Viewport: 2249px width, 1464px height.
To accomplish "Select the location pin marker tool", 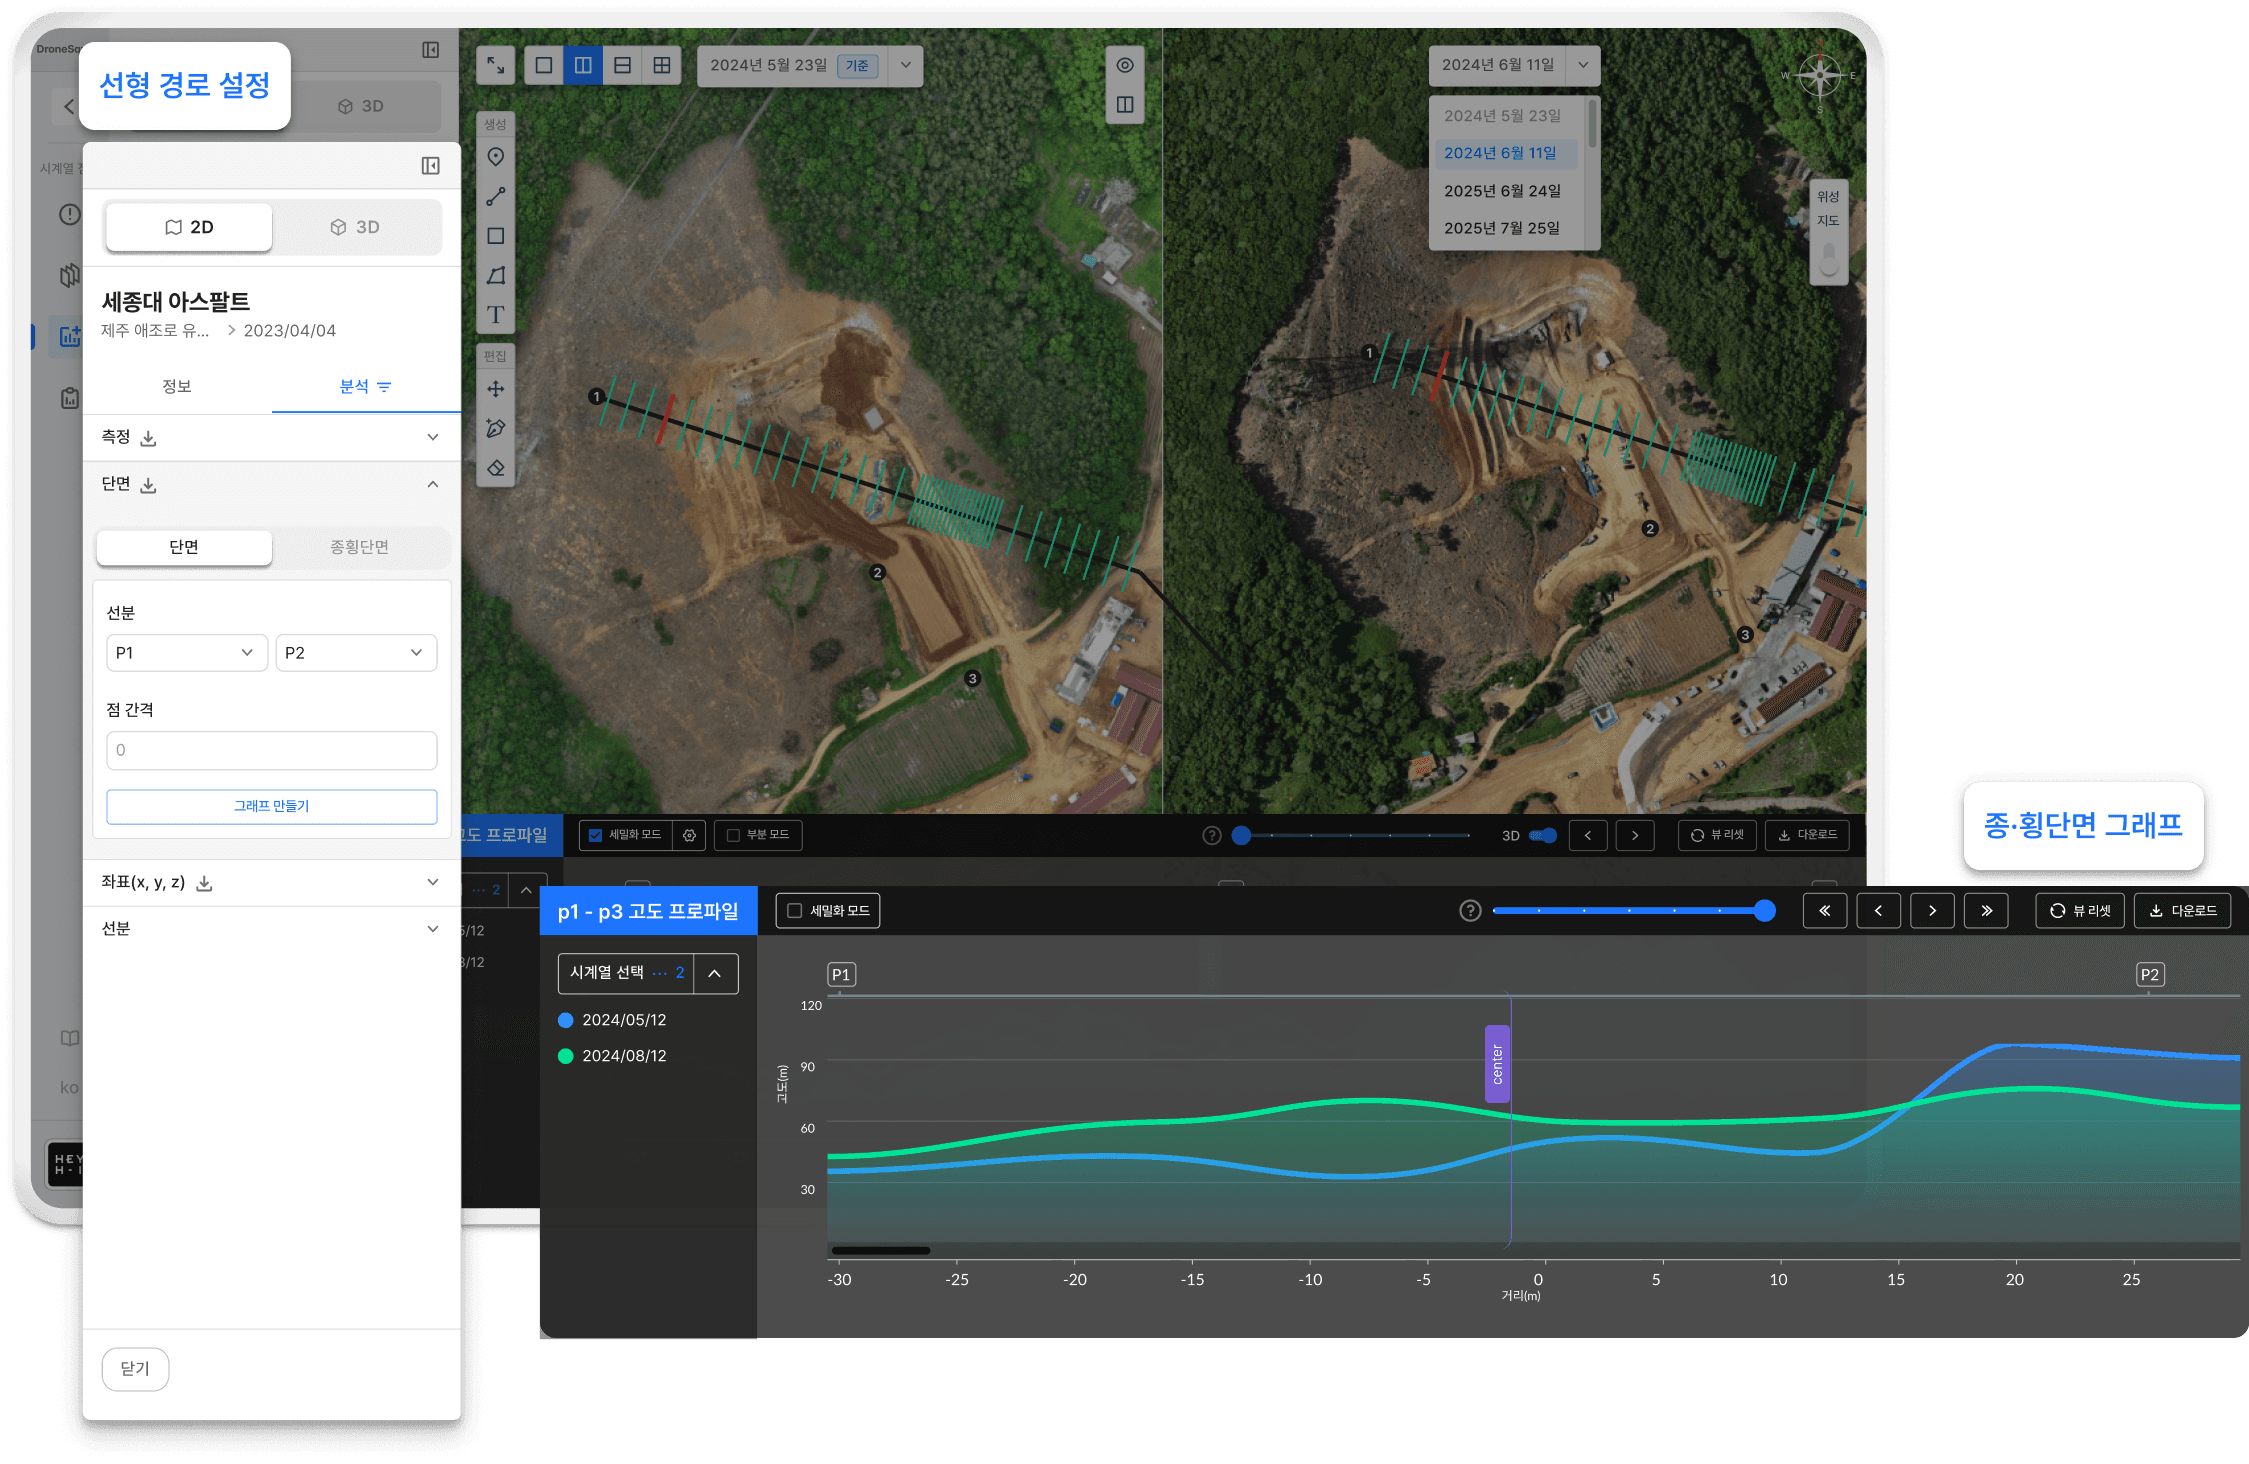I will [x=495, y=157].
